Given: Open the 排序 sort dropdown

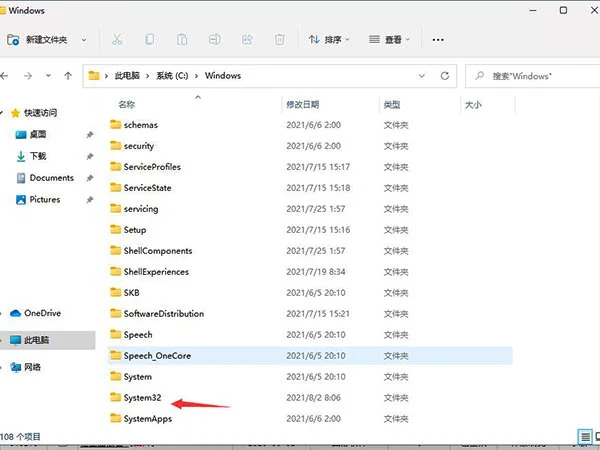Looking at the screenshot, I should click(329, 39).
